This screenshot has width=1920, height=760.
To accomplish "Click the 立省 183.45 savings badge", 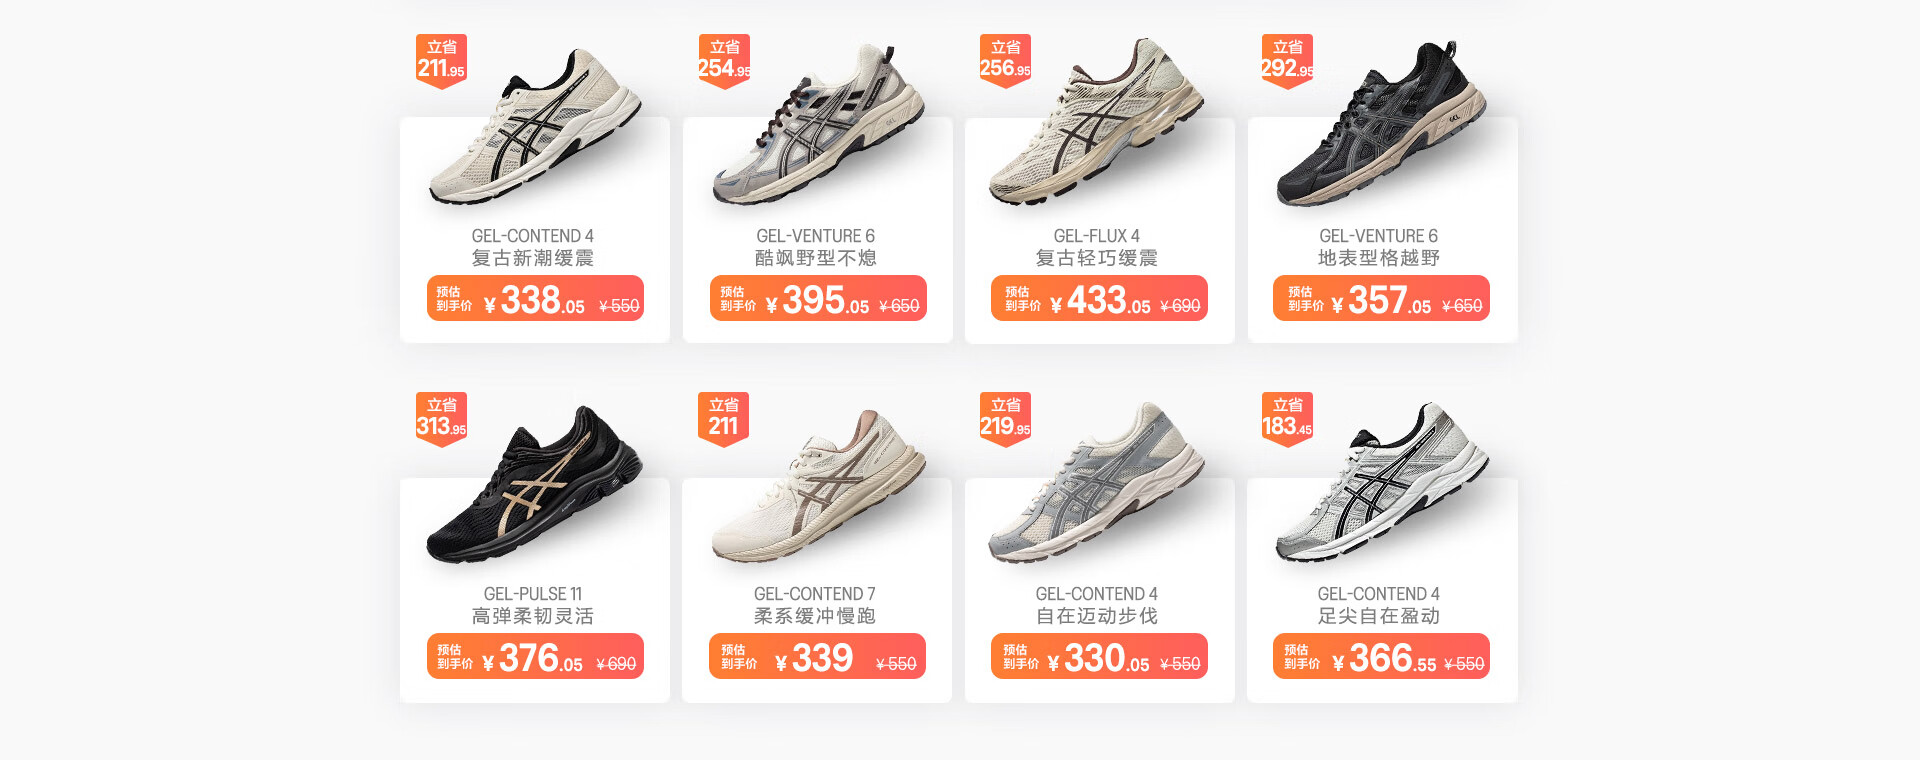I will (x=1287, y=419).
